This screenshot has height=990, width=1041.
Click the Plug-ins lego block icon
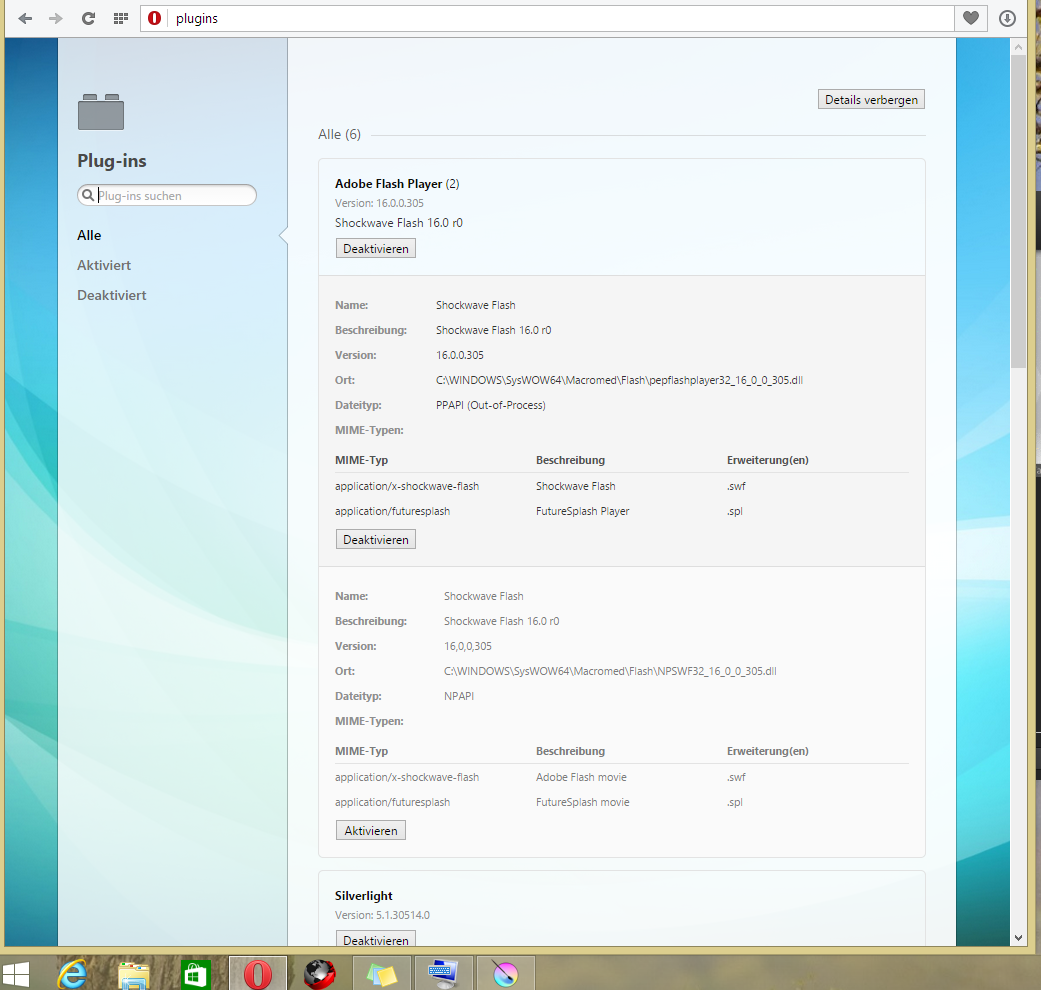(101, 112)
